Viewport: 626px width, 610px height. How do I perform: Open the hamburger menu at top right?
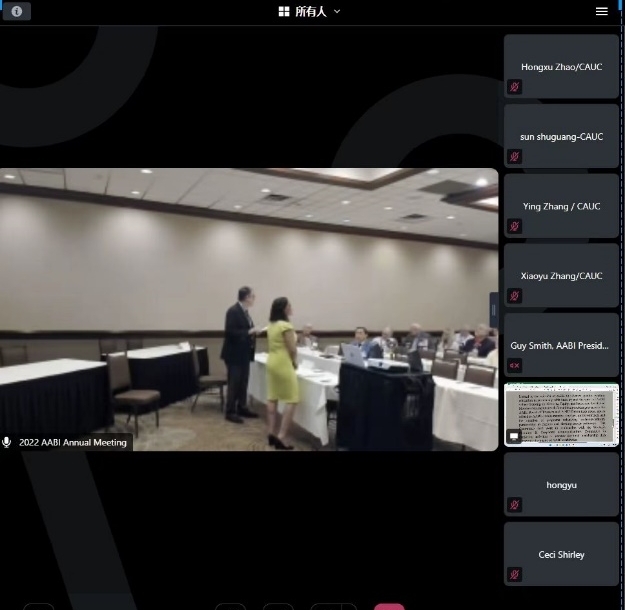tap(601, 11)
